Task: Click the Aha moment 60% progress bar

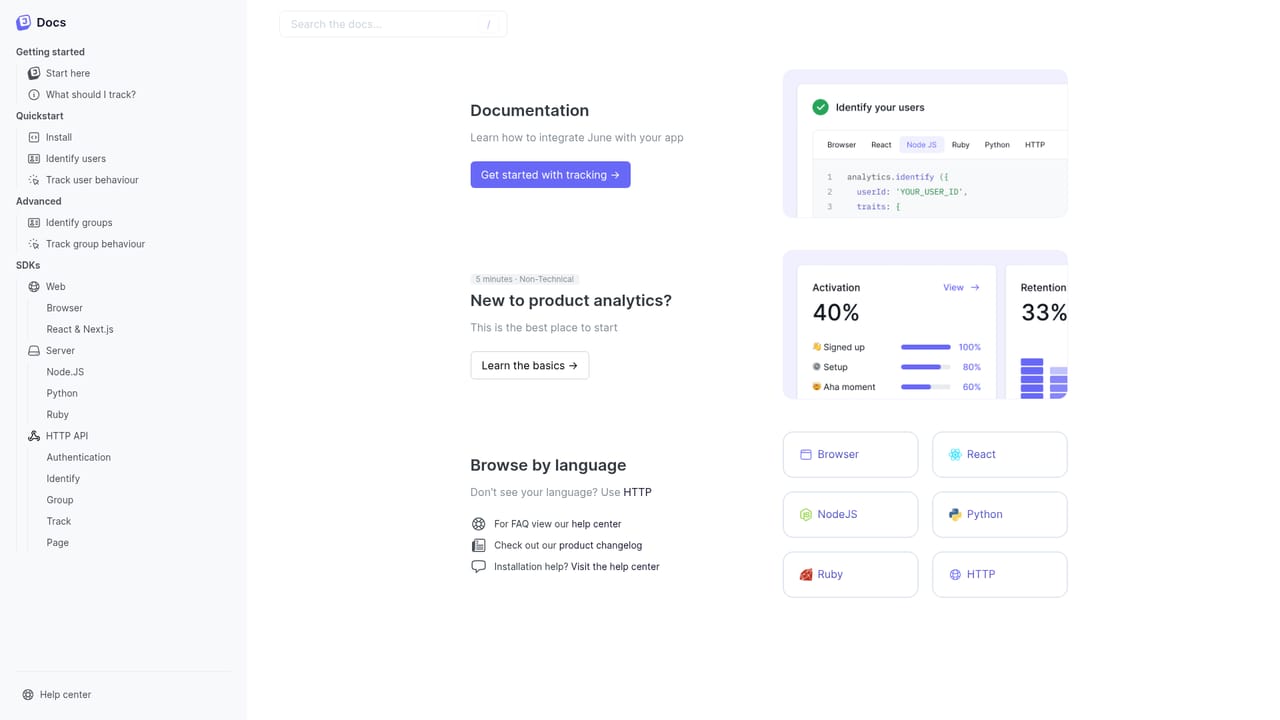Action: (x=926, y=387)
